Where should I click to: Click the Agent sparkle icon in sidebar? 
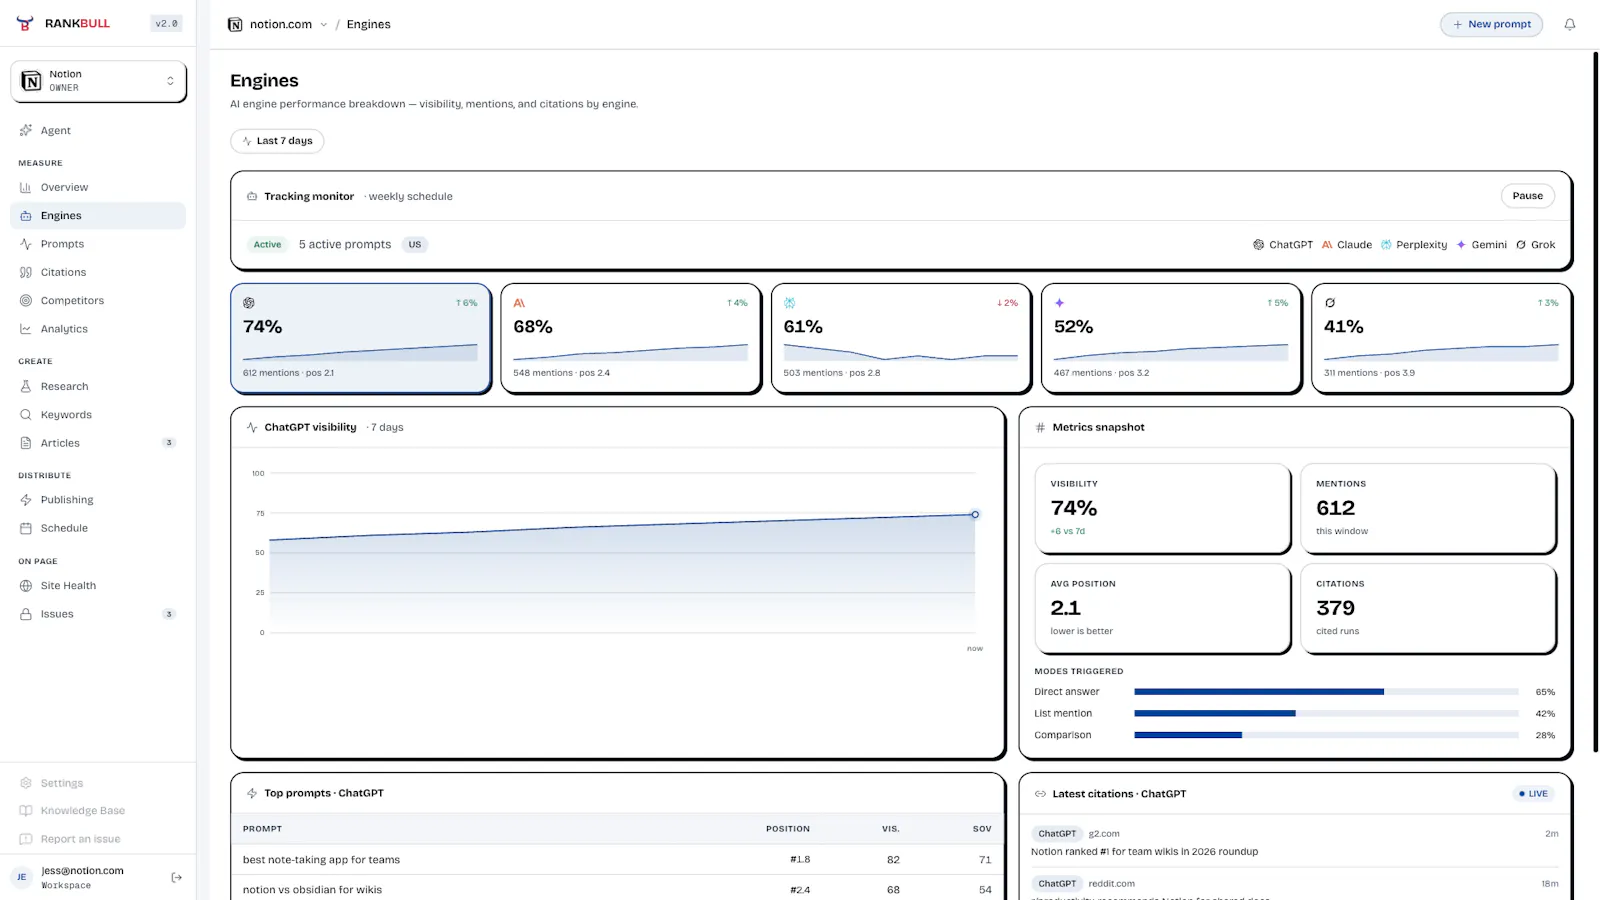pos(26,130)
